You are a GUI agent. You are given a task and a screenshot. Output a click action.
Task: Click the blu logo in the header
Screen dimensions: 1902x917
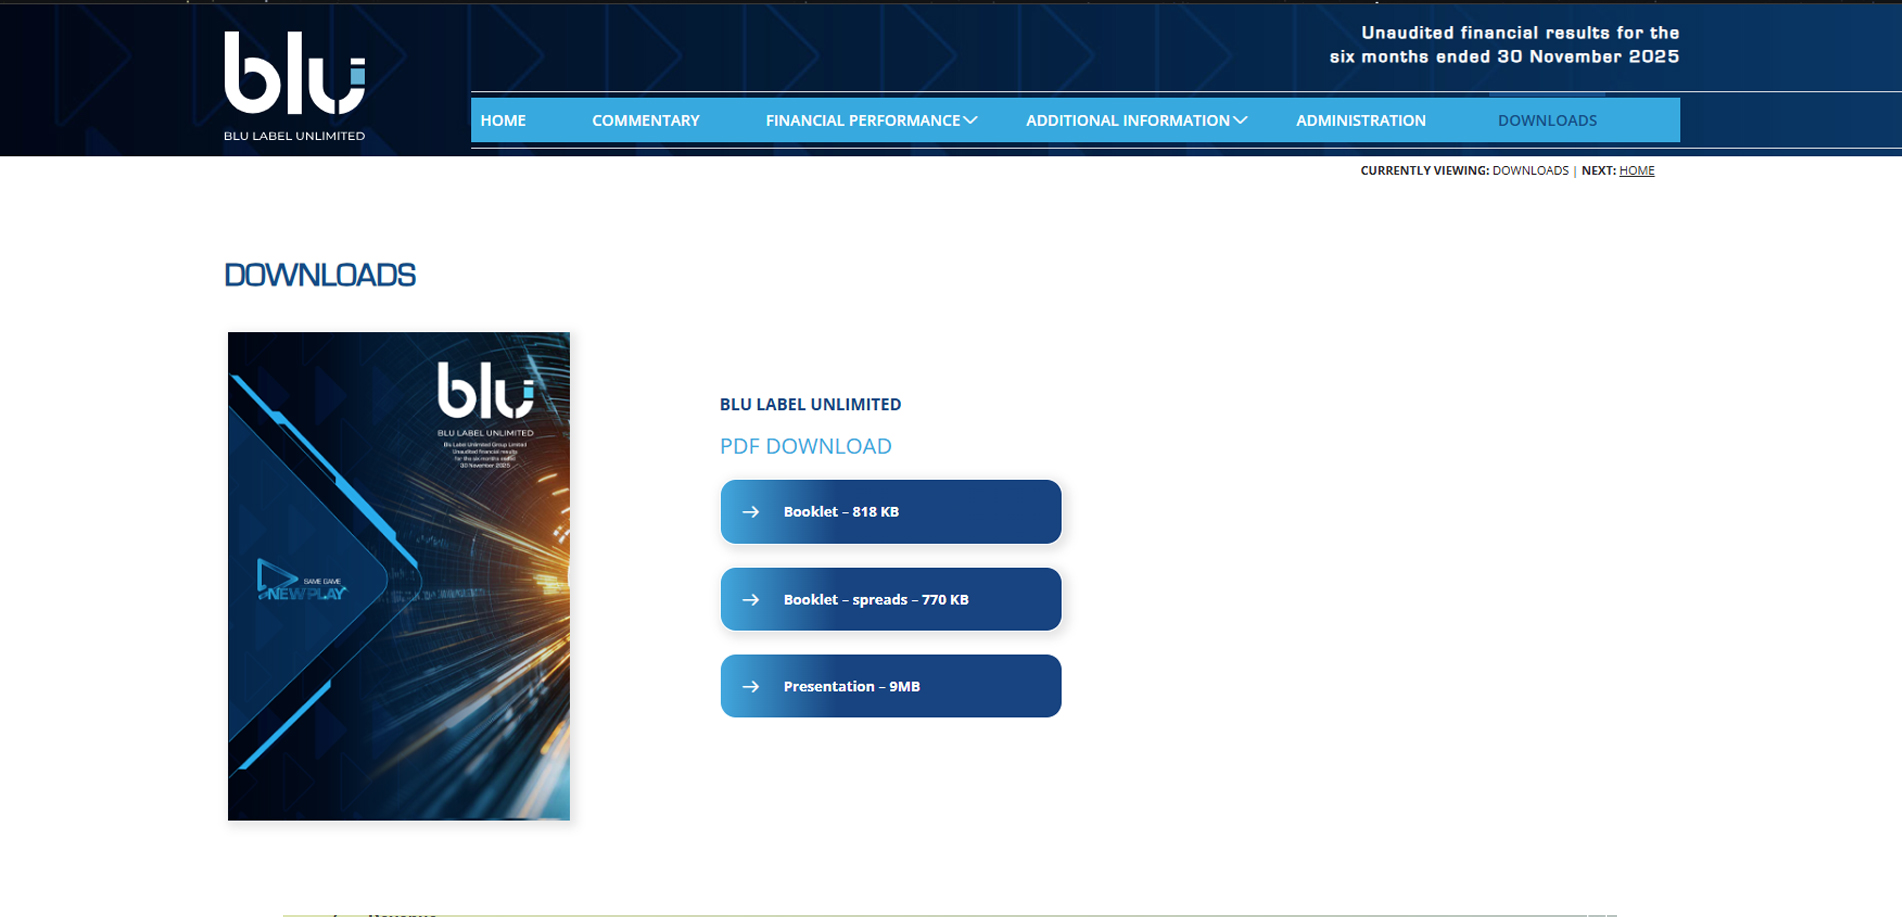coord(295,72)
